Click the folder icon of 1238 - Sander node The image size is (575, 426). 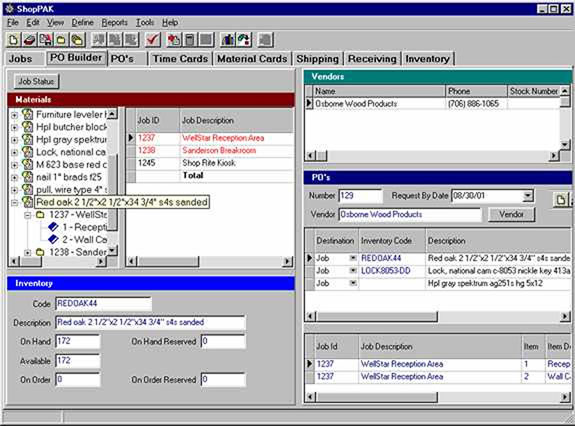click(40, 252)
